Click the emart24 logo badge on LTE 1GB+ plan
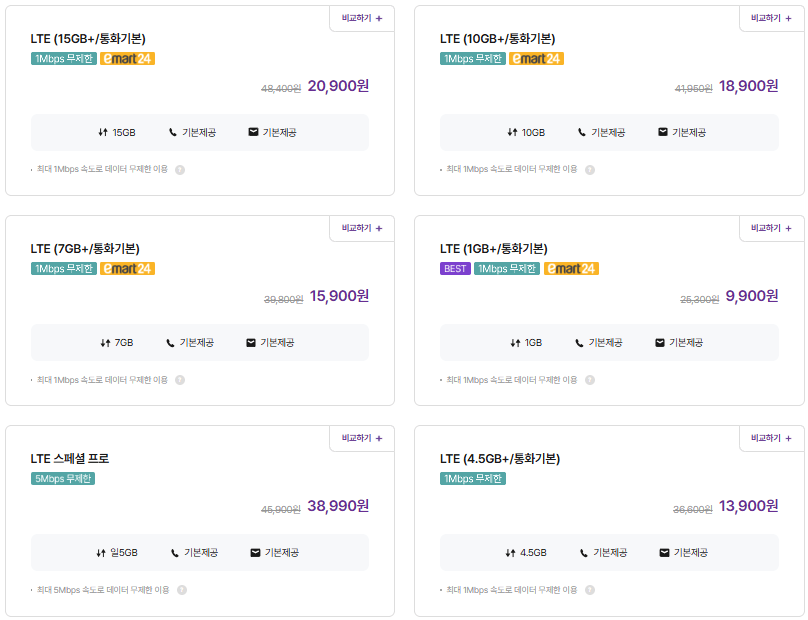The image size is (808, 620). [x=572, y=268]
